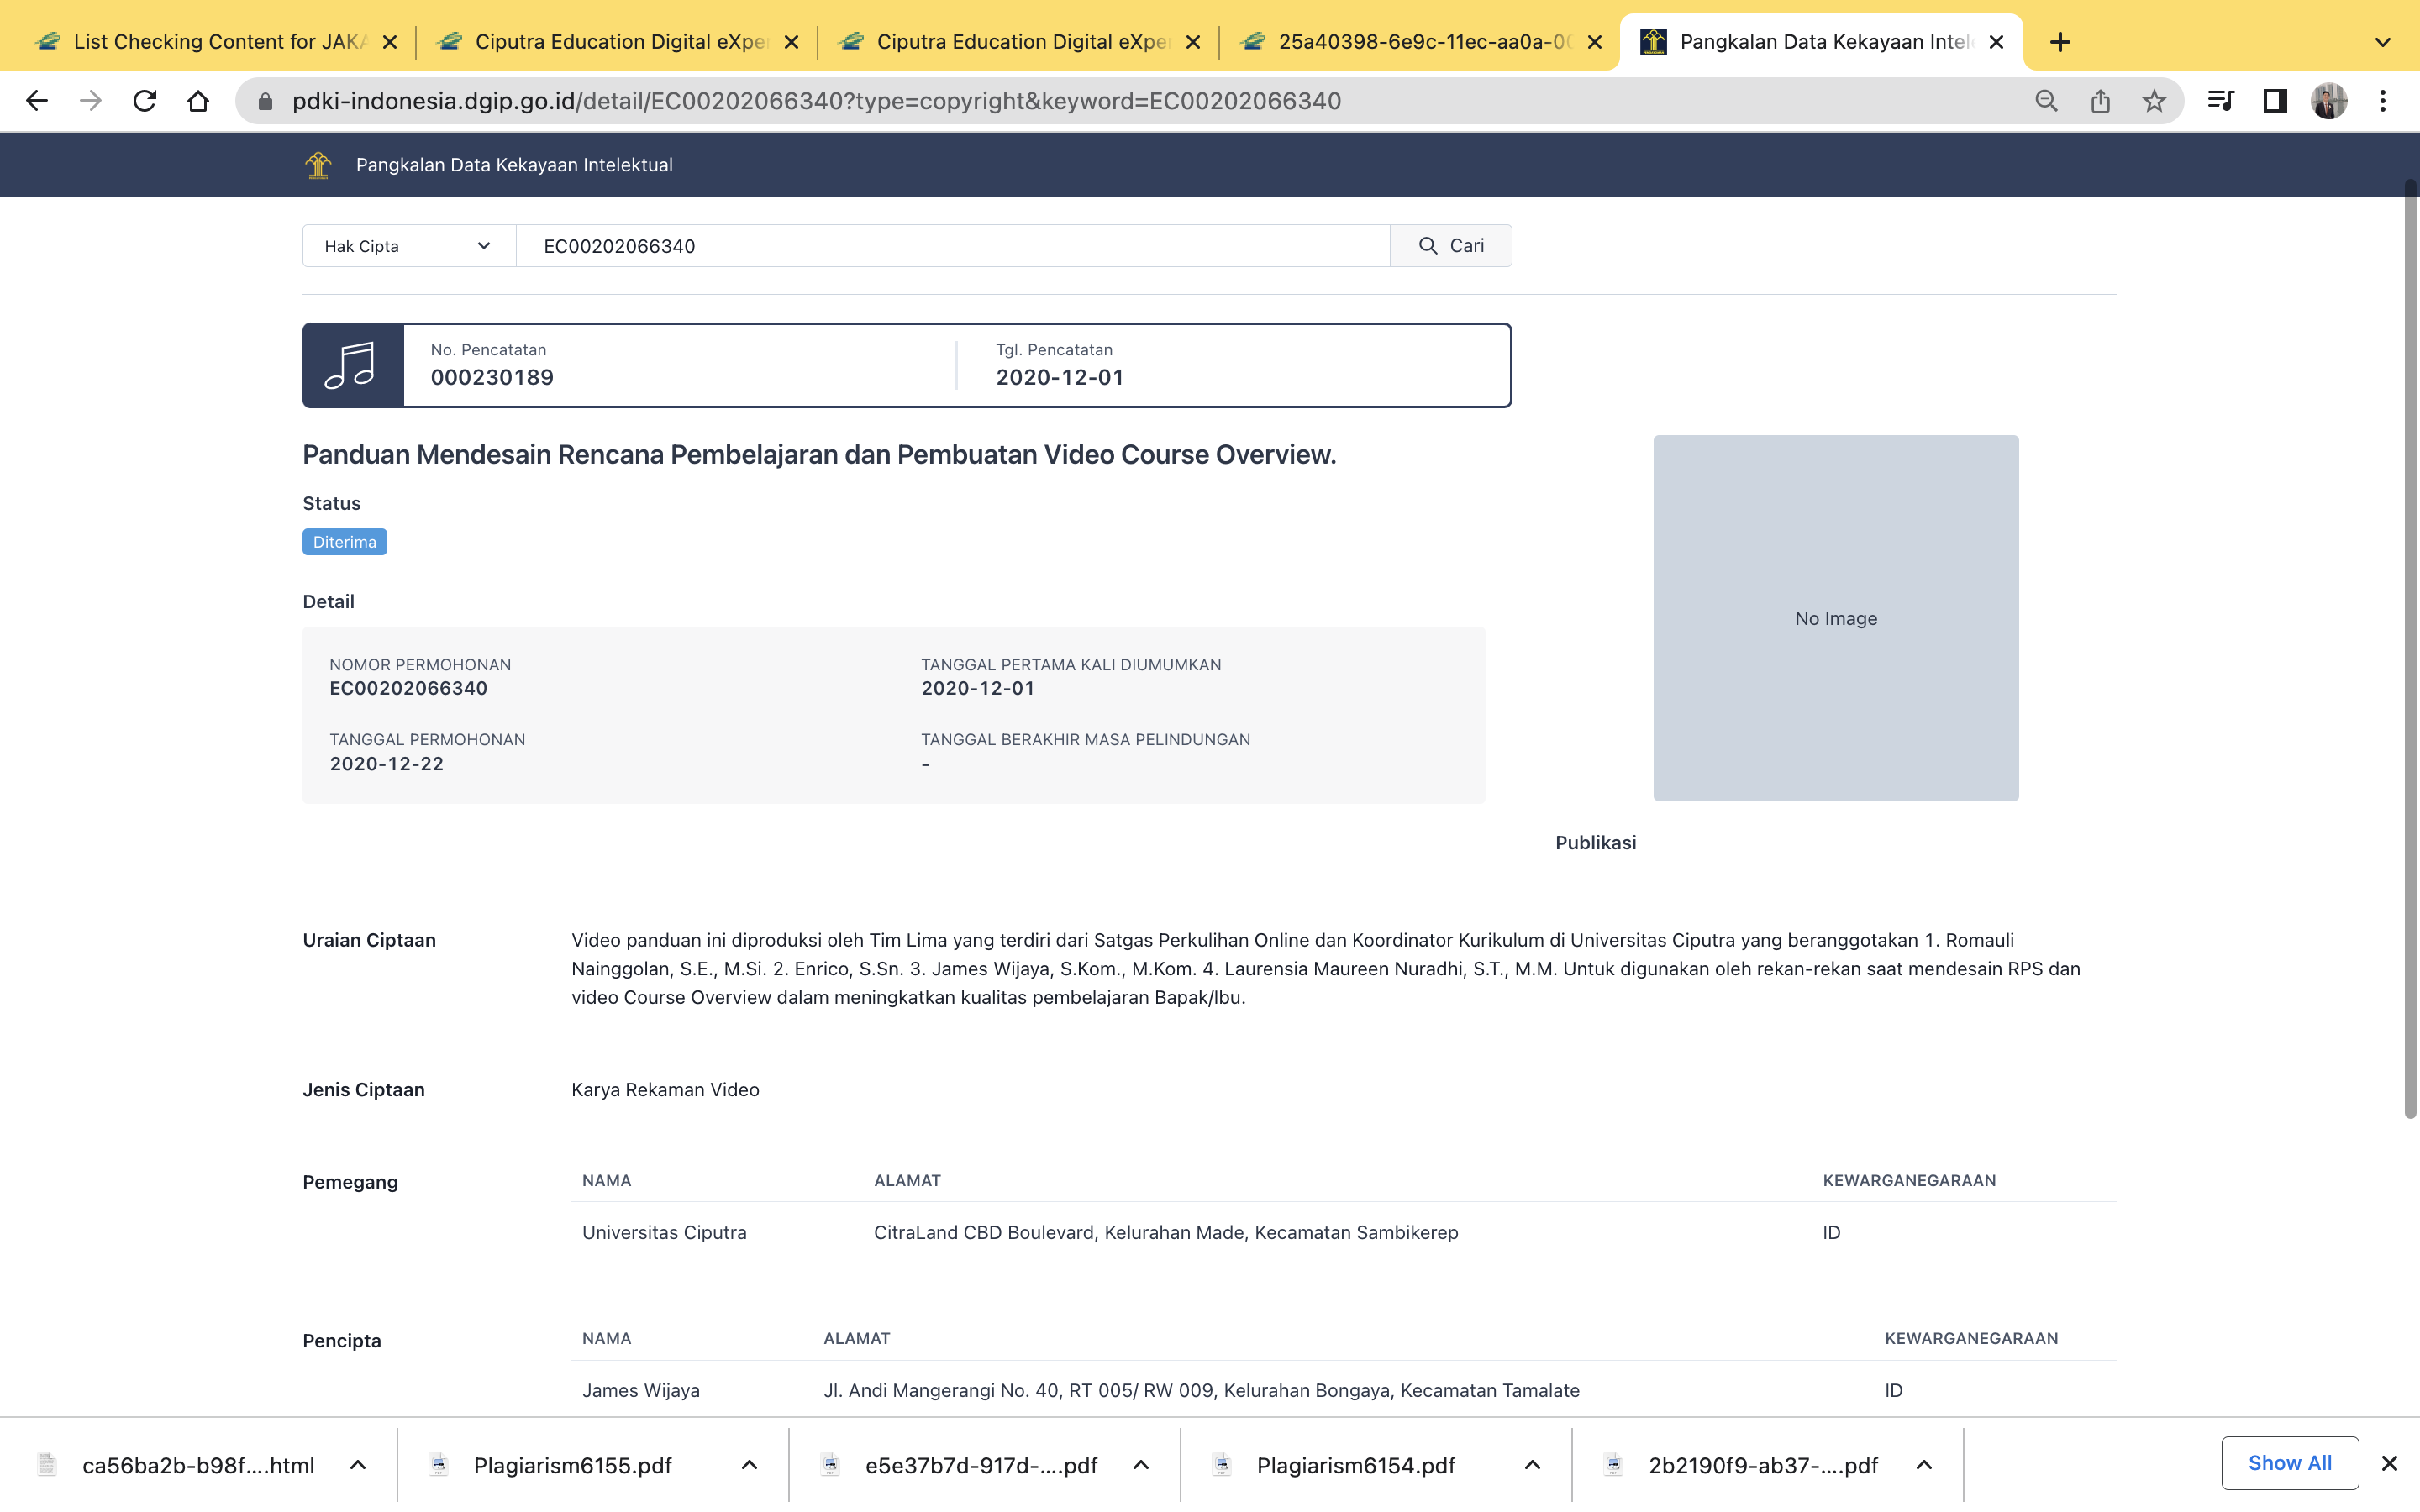The image size is (2420, 1512).
Task: Bookmark this page with star icon
Action: 2154,101
